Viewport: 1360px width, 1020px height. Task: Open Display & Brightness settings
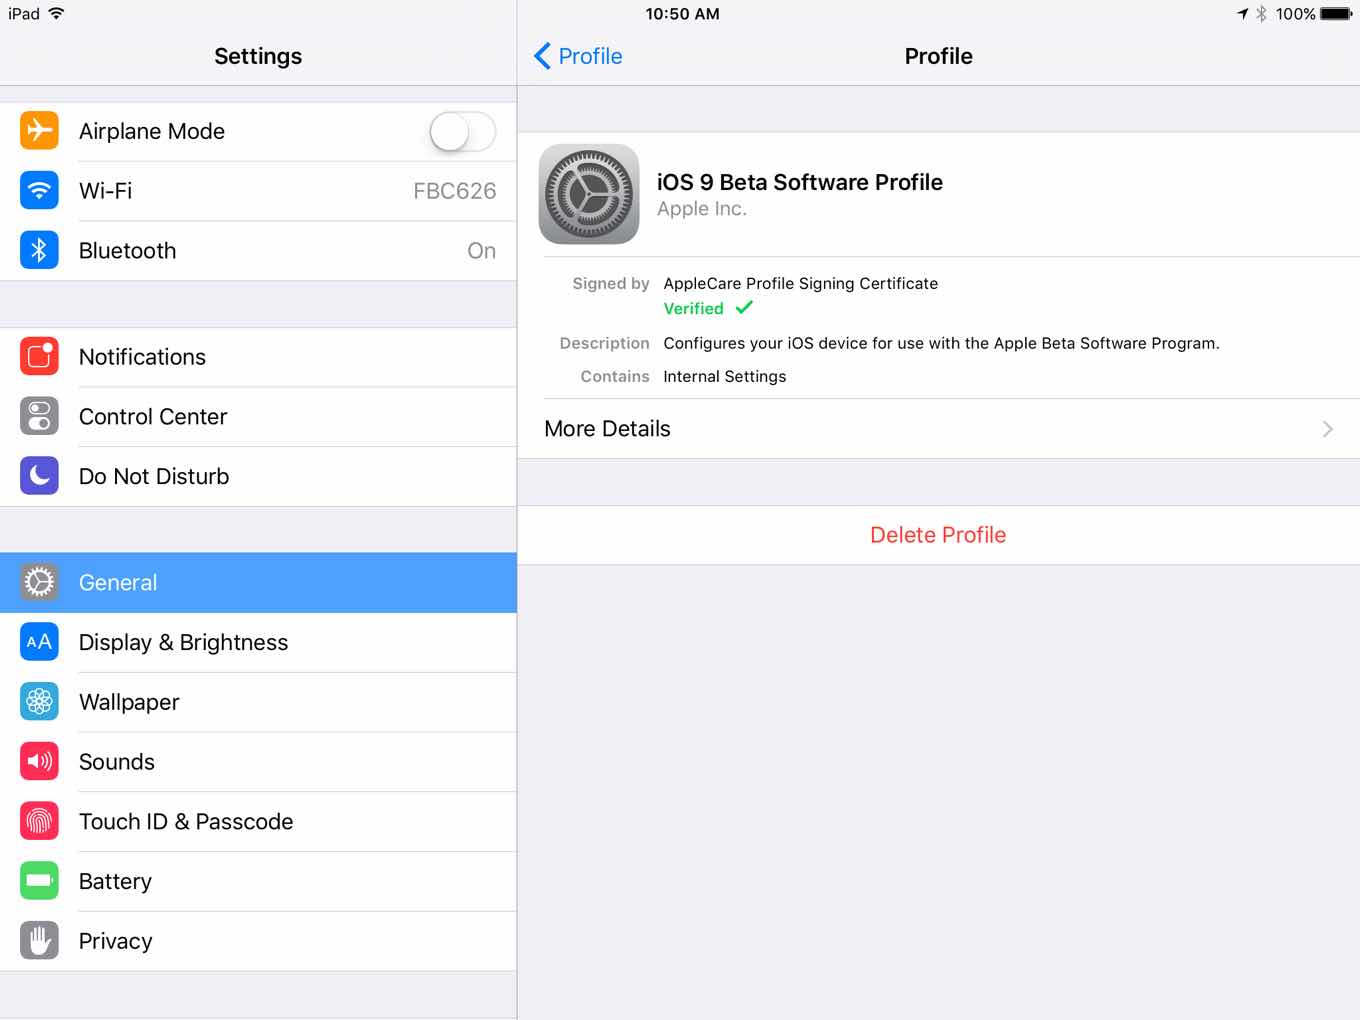coord(258,643)
